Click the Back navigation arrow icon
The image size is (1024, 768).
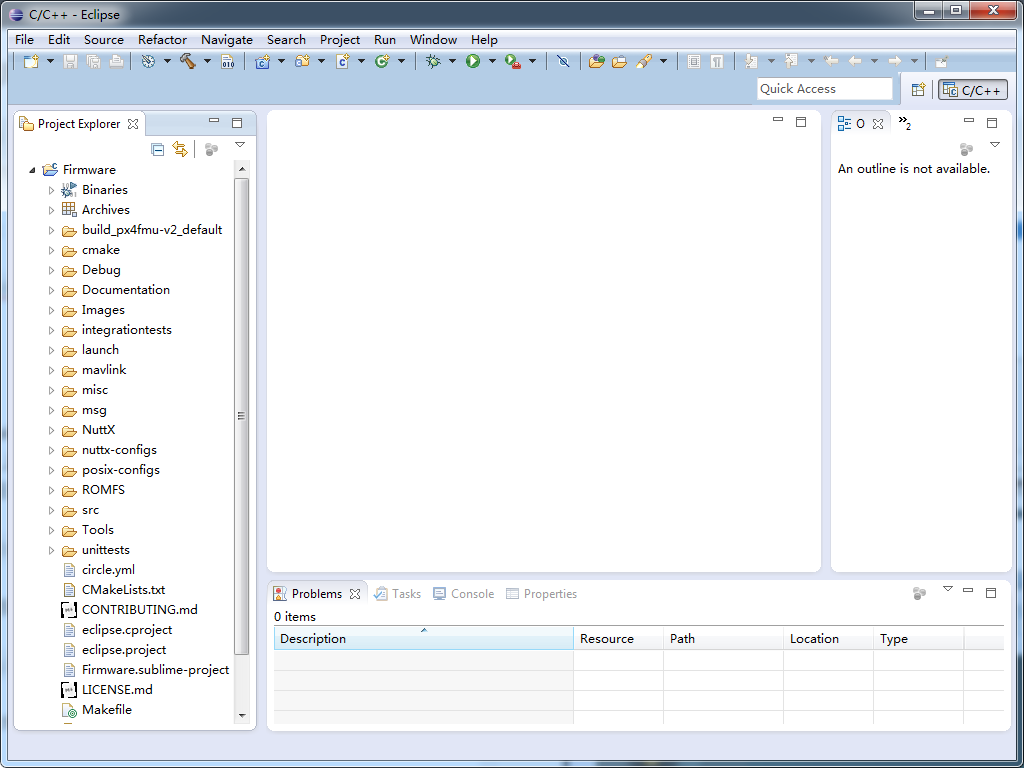point(855,61)
